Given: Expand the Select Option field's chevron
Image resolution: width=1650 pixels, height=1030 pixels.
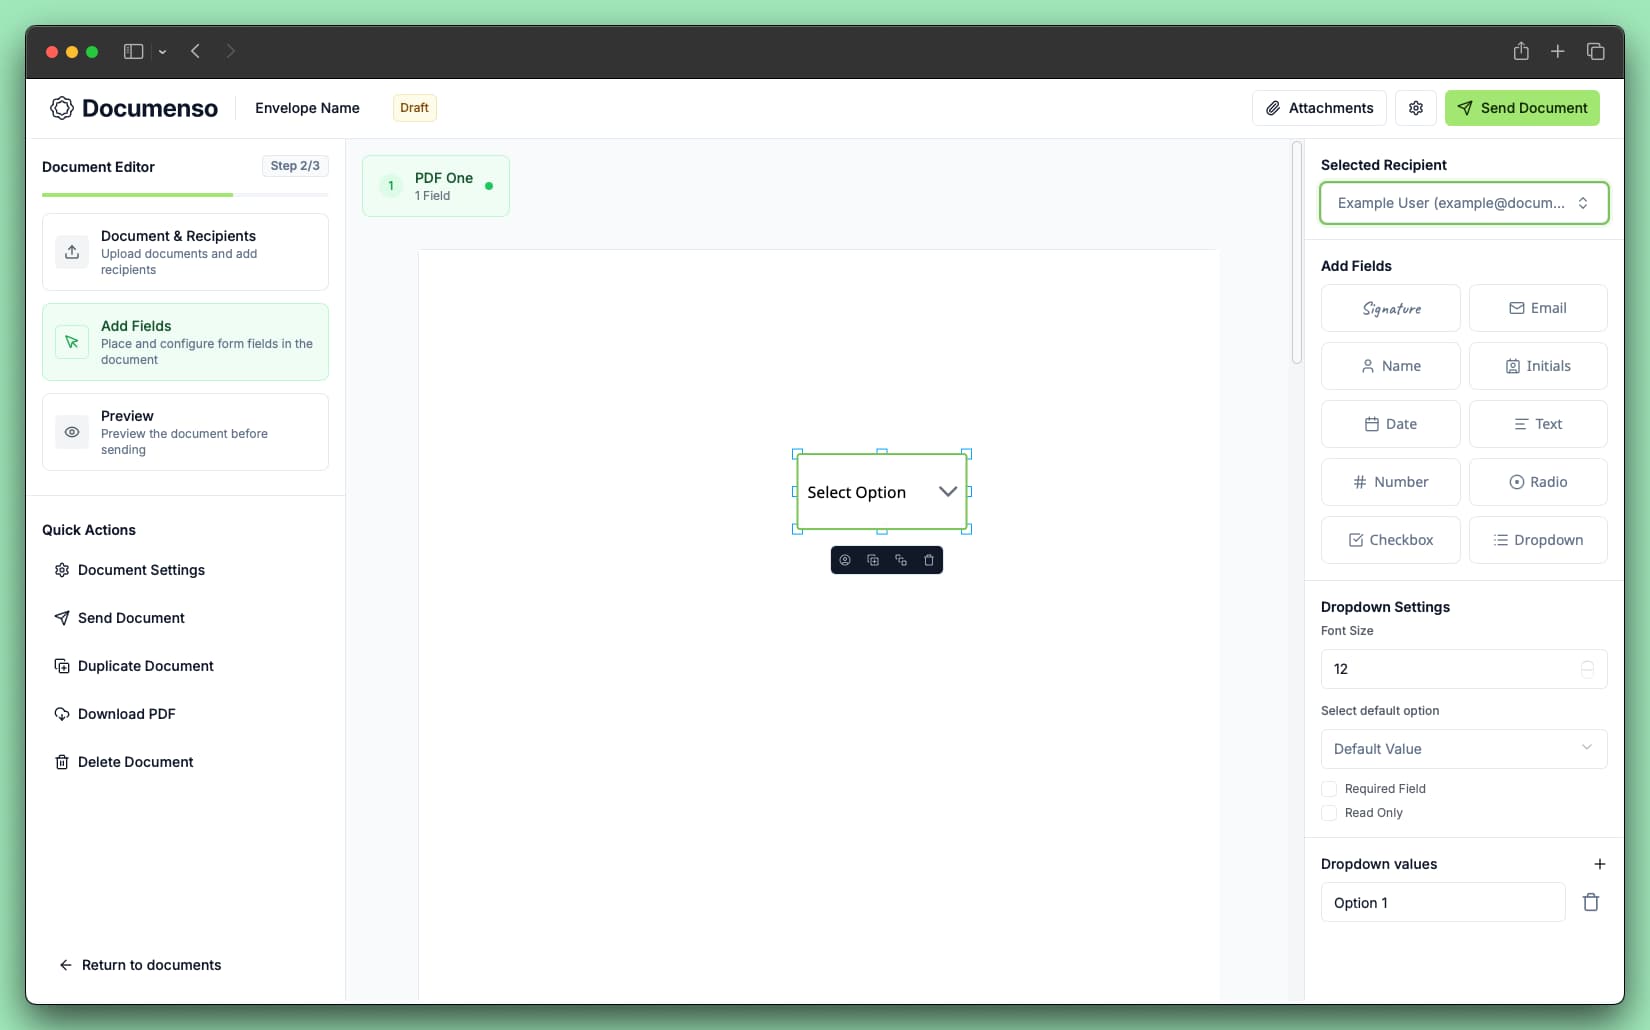Looking at the screenshot, I should (x=947, y=491).
